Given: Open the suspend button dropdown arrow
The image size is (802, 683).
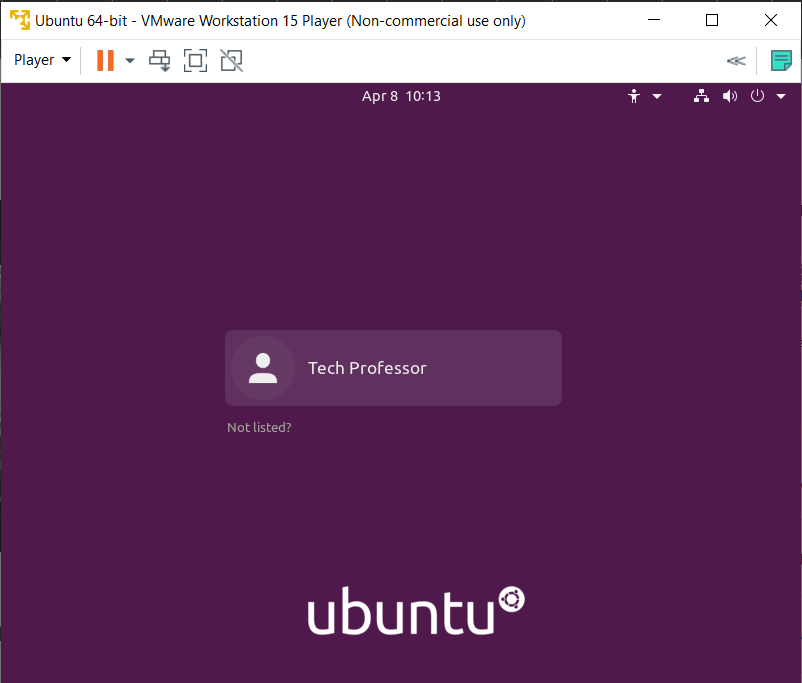Looking at the screenshot, I should click(129, 60).
